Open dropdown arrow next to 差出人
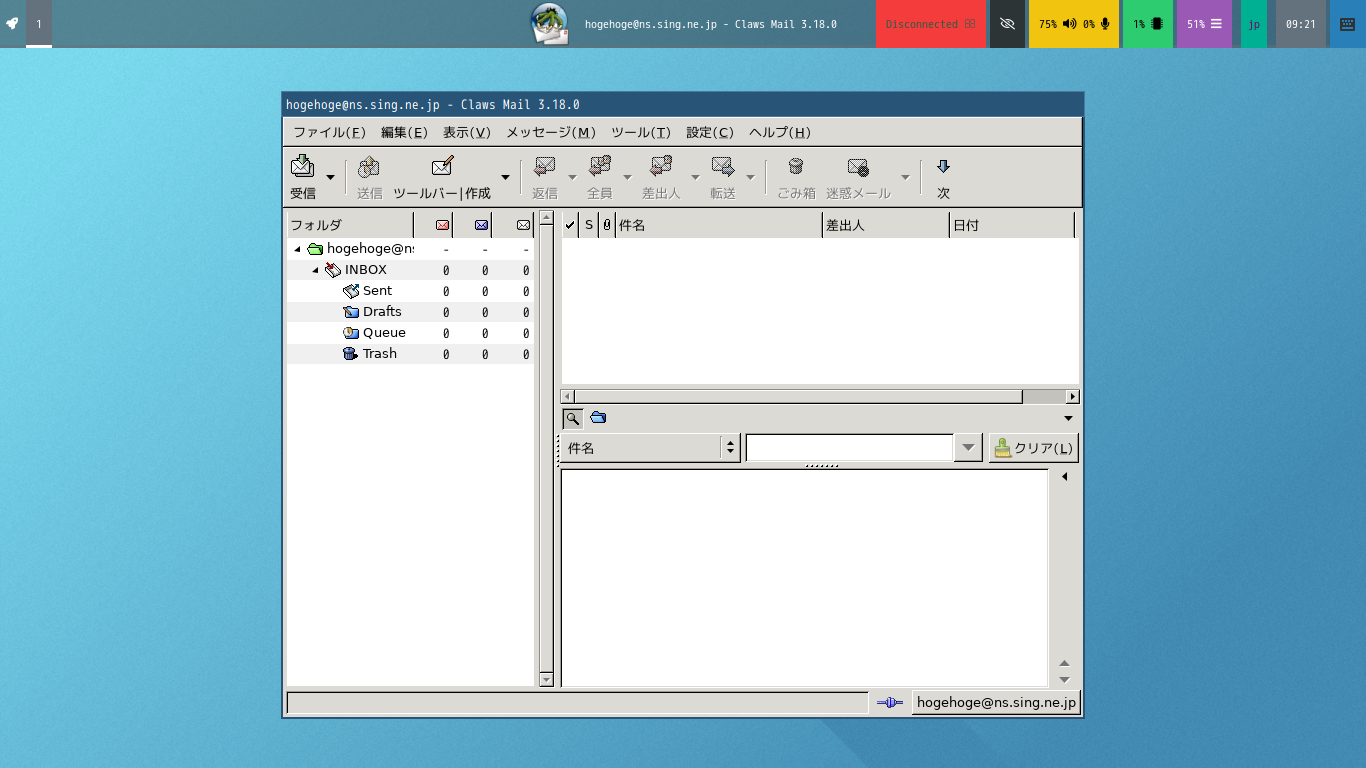 click(x=695, y=177)
